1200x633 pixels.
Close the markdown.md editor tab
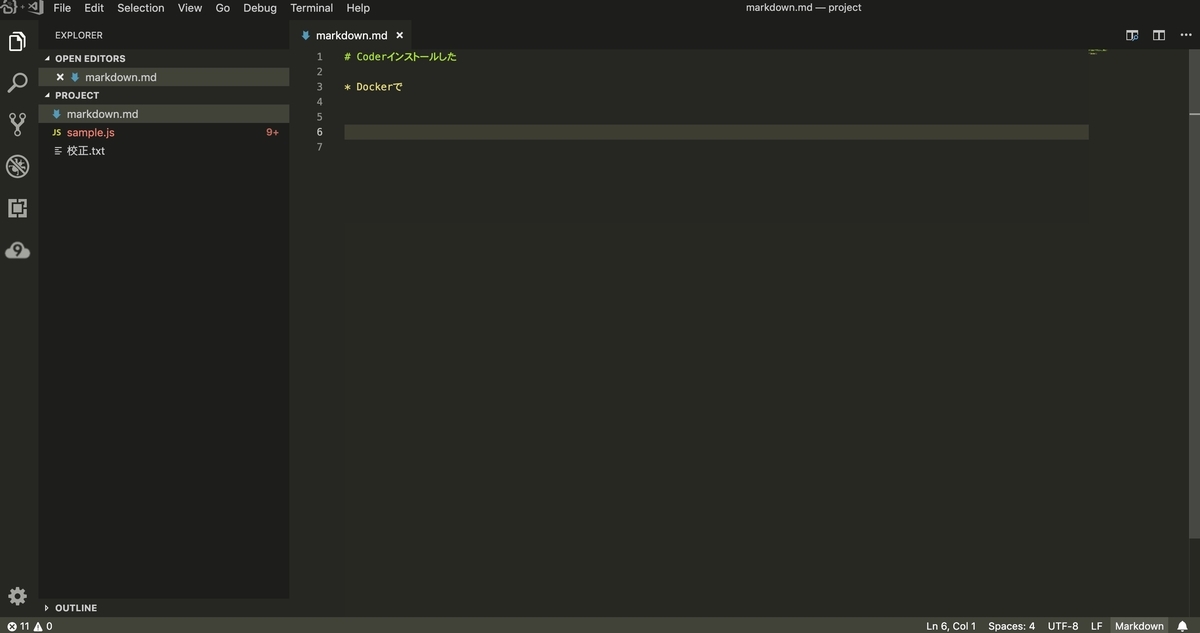[400, 35]
